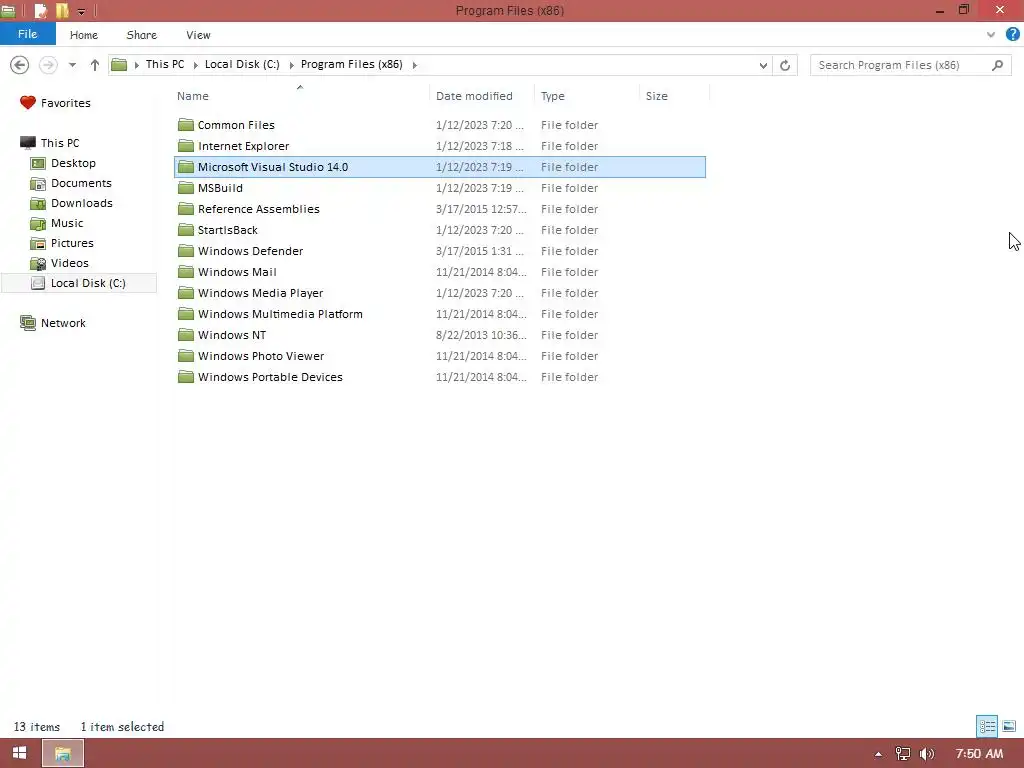Open the Share ribbon tab
1024x768 pixels.
pos(142,35)
